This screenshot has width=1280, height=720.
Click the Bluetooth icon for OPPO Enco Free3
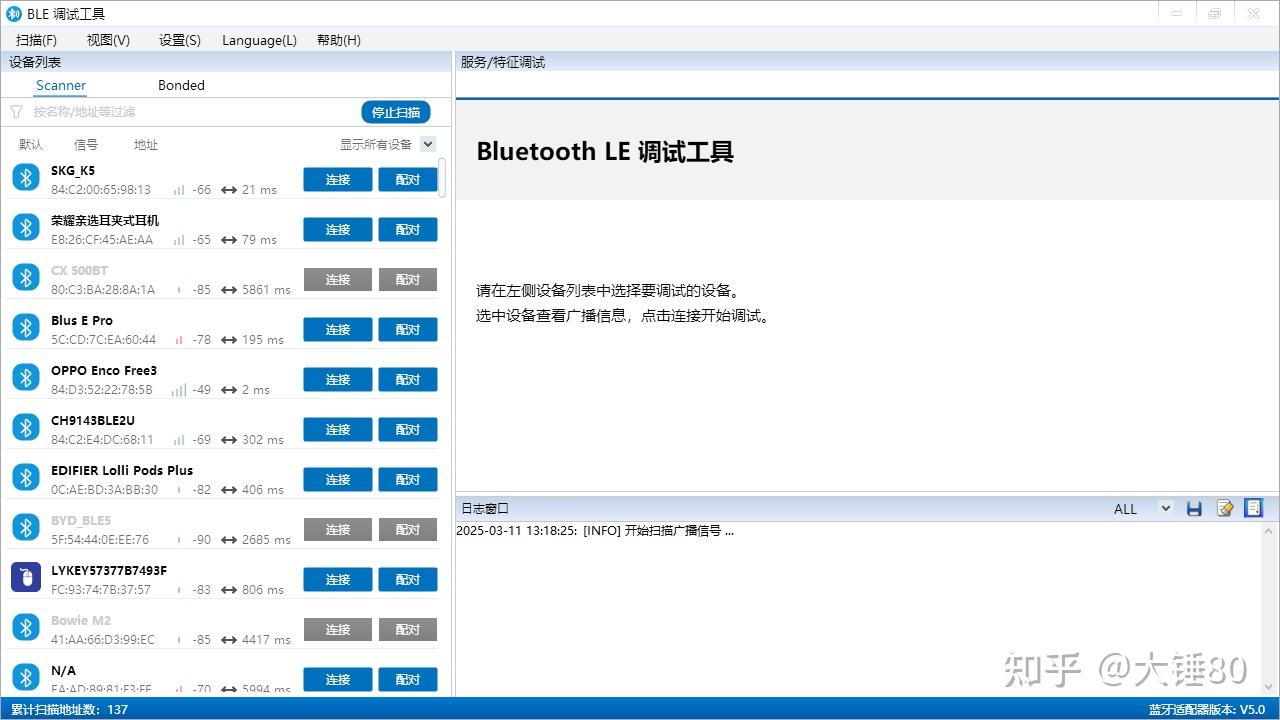coord(26,377)
